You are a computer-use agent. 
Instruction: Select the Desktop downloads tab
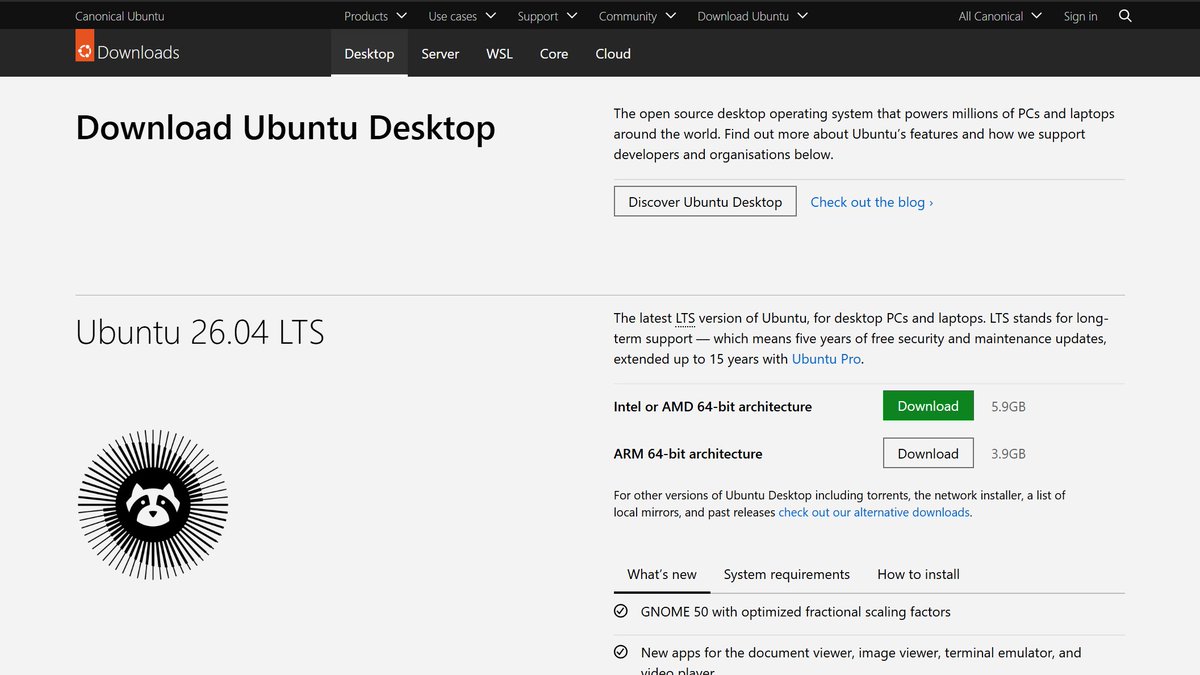tap(369, 54)
